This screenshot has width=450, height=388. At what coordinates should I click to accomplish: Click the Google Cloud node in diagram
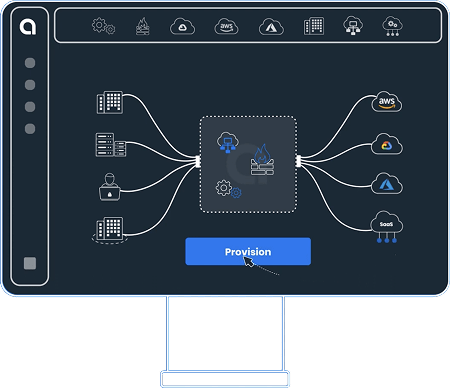tap(387, 144)
